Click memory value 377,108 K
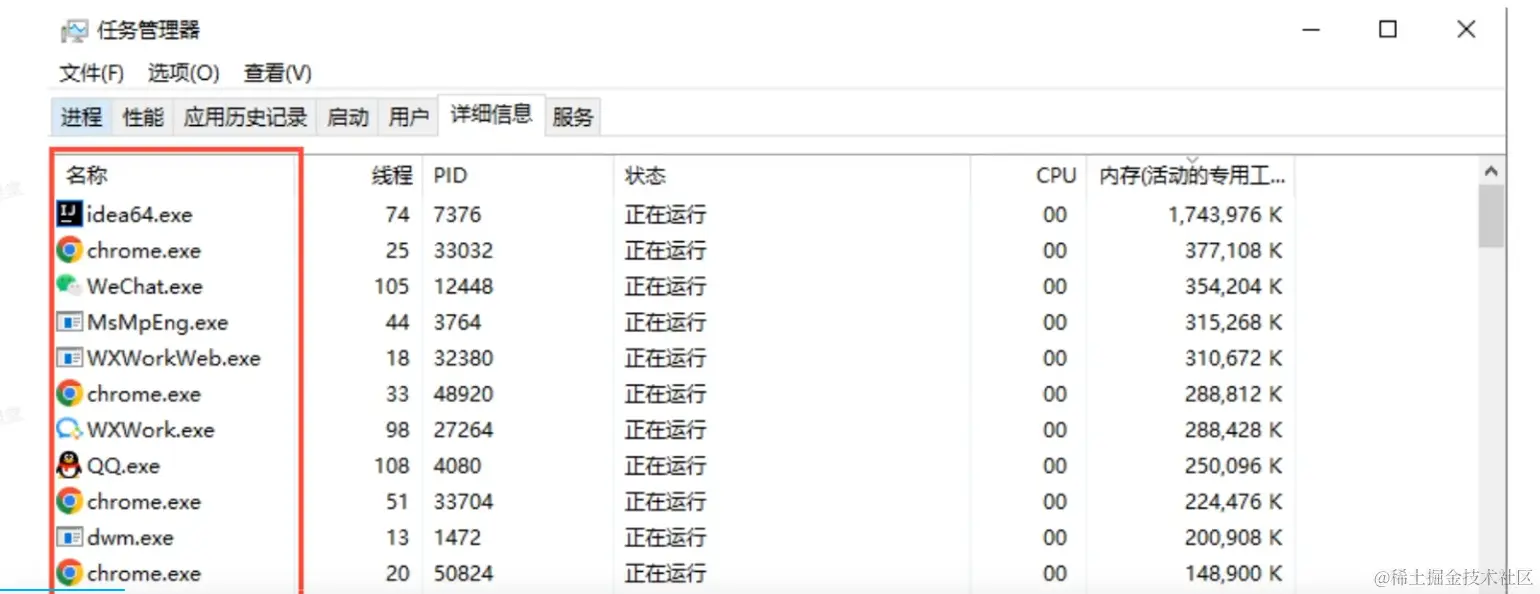Viewport: 1540px width, 594px height. (1233, 250)
